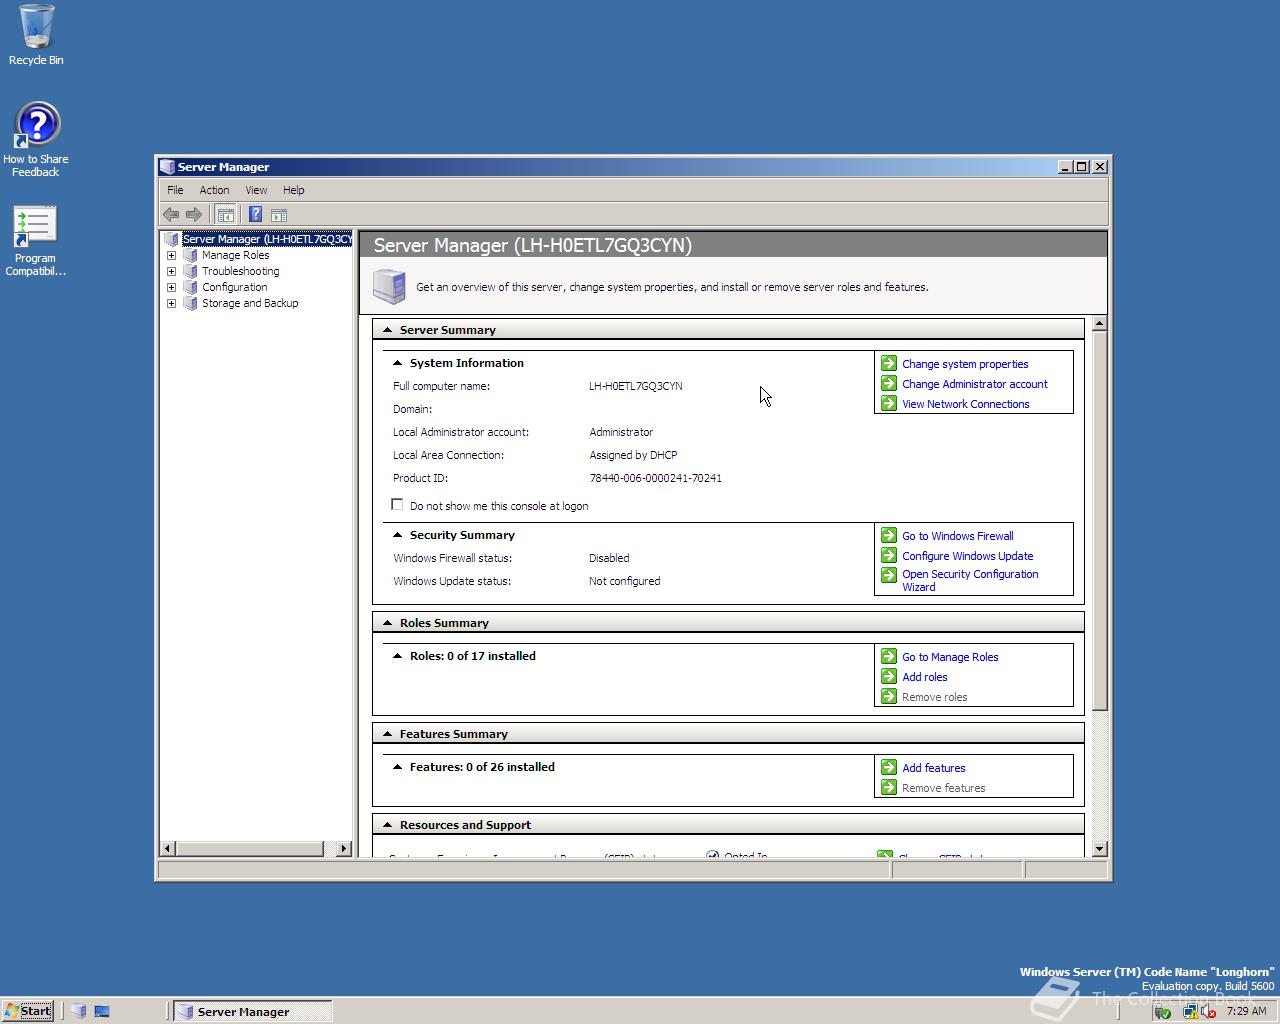Click the green arrow icon beside Go to Manage Roles
The image size is (1280, 1024).
889,656
